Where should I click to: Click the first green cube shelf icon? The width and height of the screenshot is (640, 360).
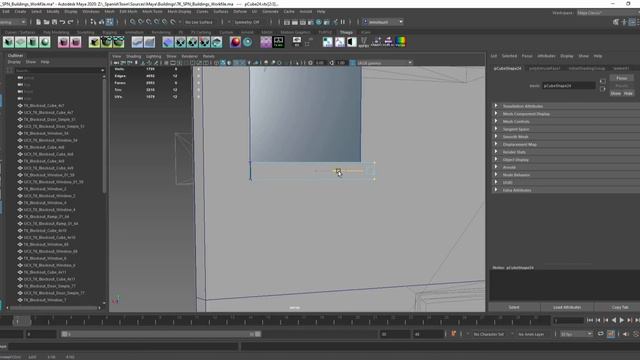tap(9, 42)
